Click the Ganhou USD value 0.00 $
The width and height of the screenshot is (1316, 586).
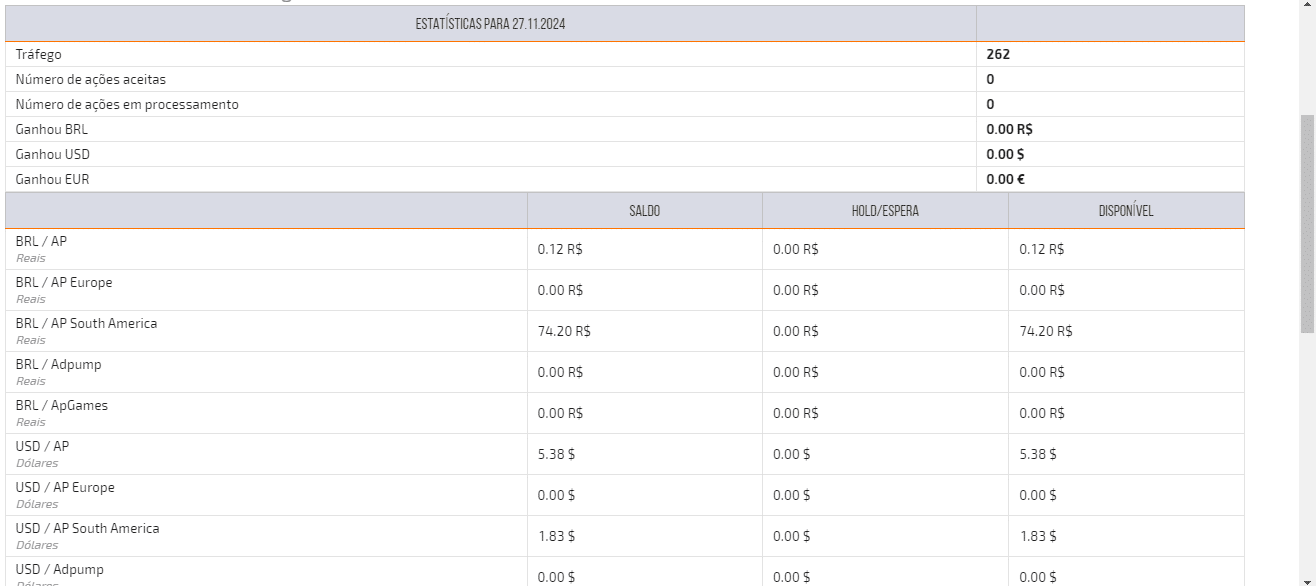pyautogui.click(x=1004, y=155)
